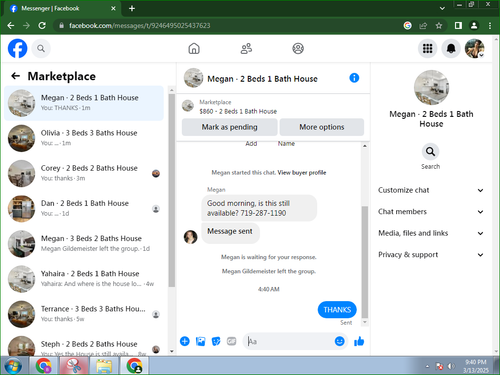Open Snipping Tool in the taskbar
The height and width of the screenshot is (375, 500).
tap(74, 366)
